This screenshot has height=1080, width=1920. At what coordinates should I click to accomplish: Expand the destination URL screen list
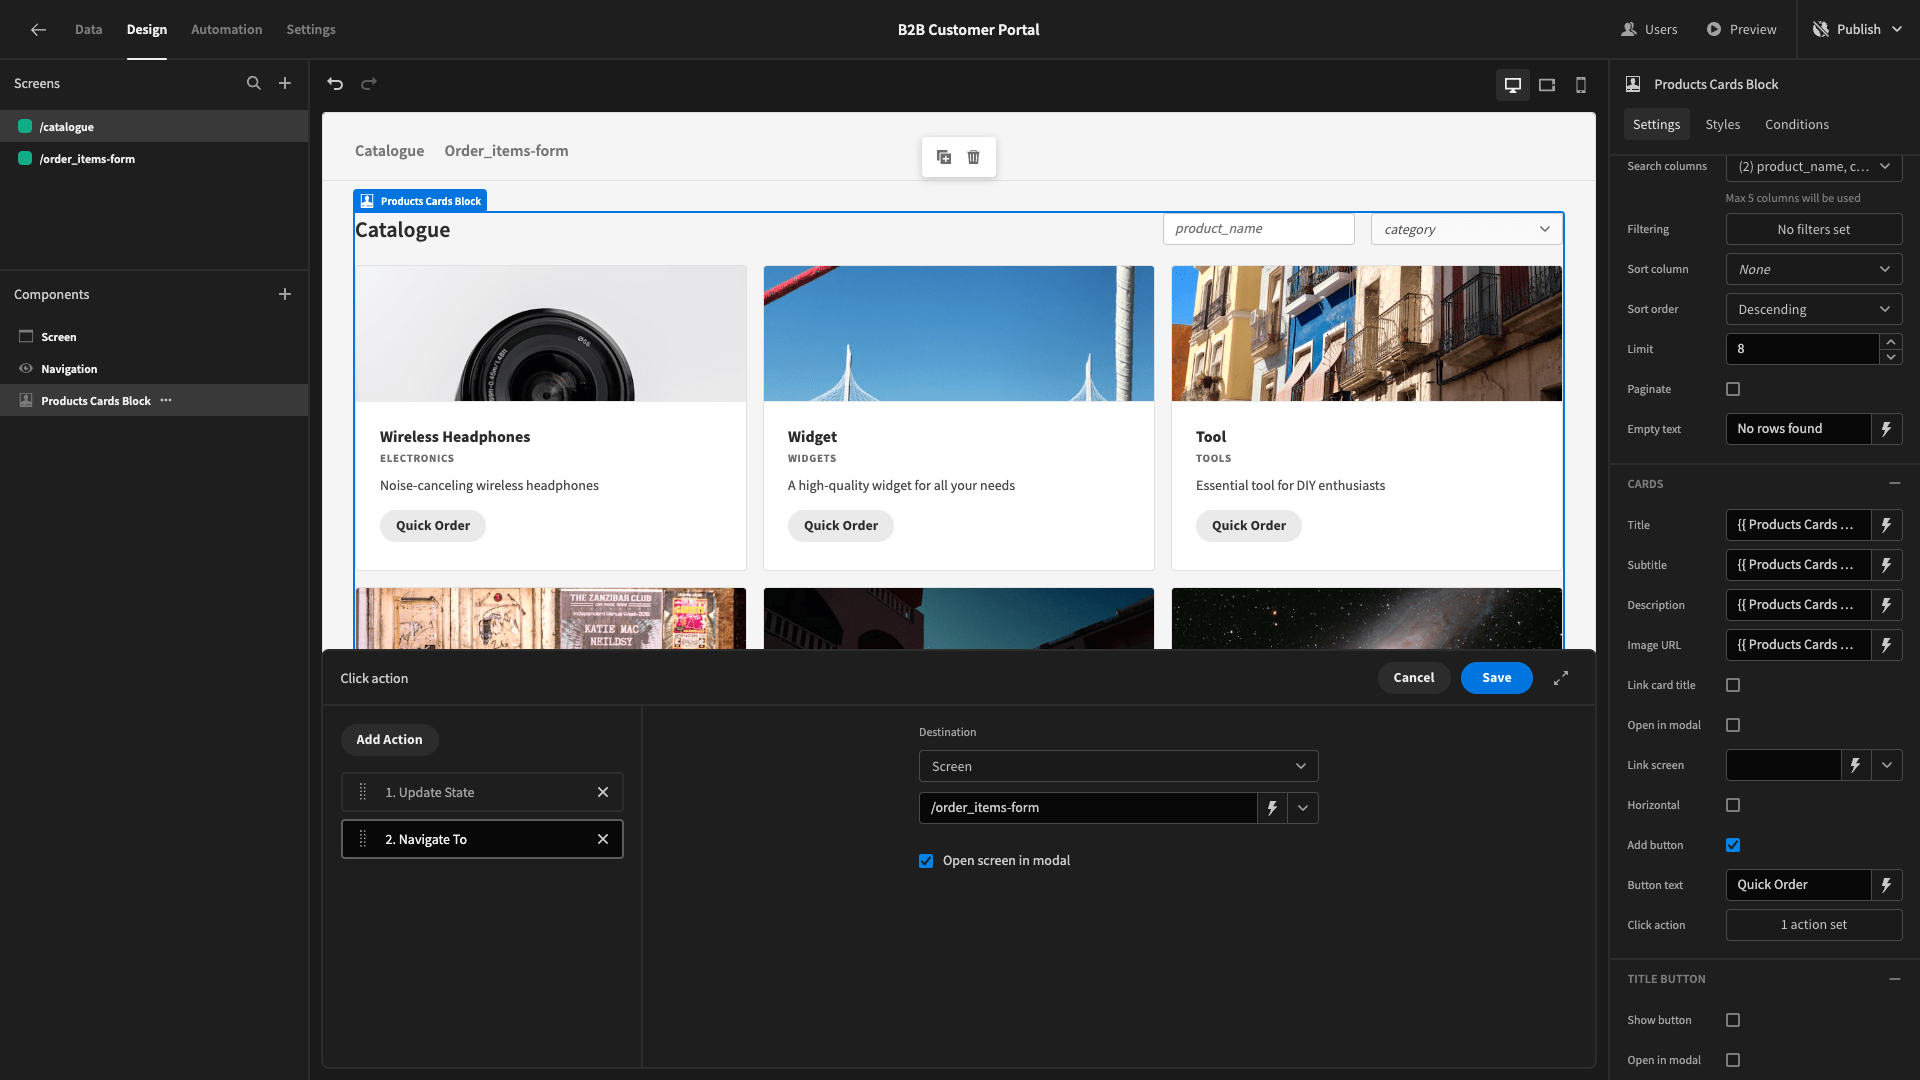coord(1302,808)
